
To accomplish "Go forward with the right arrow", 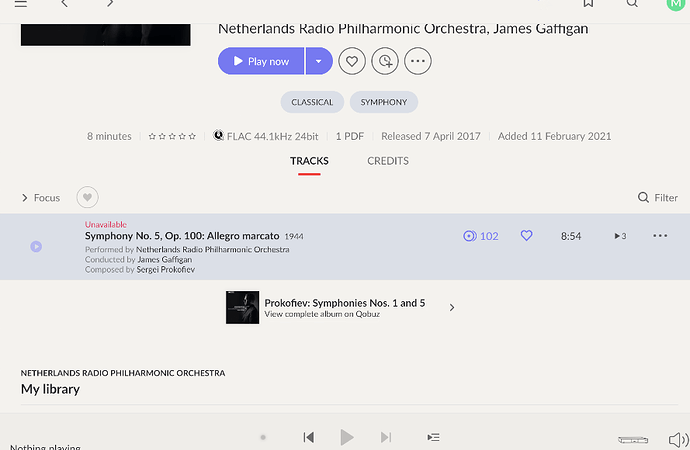I will 110,3.
